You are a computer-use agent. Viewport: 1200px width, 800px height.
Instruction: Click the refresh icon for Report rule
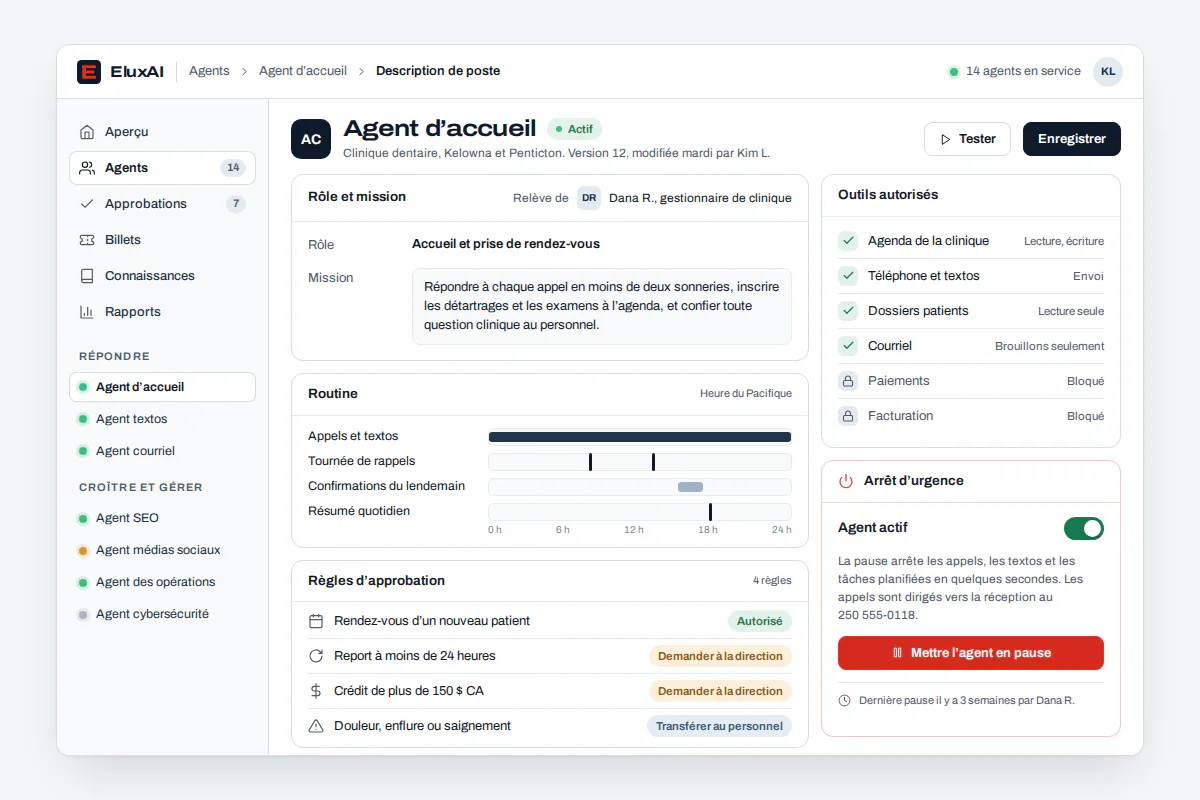pyautogui.click(x=316, y=656)
